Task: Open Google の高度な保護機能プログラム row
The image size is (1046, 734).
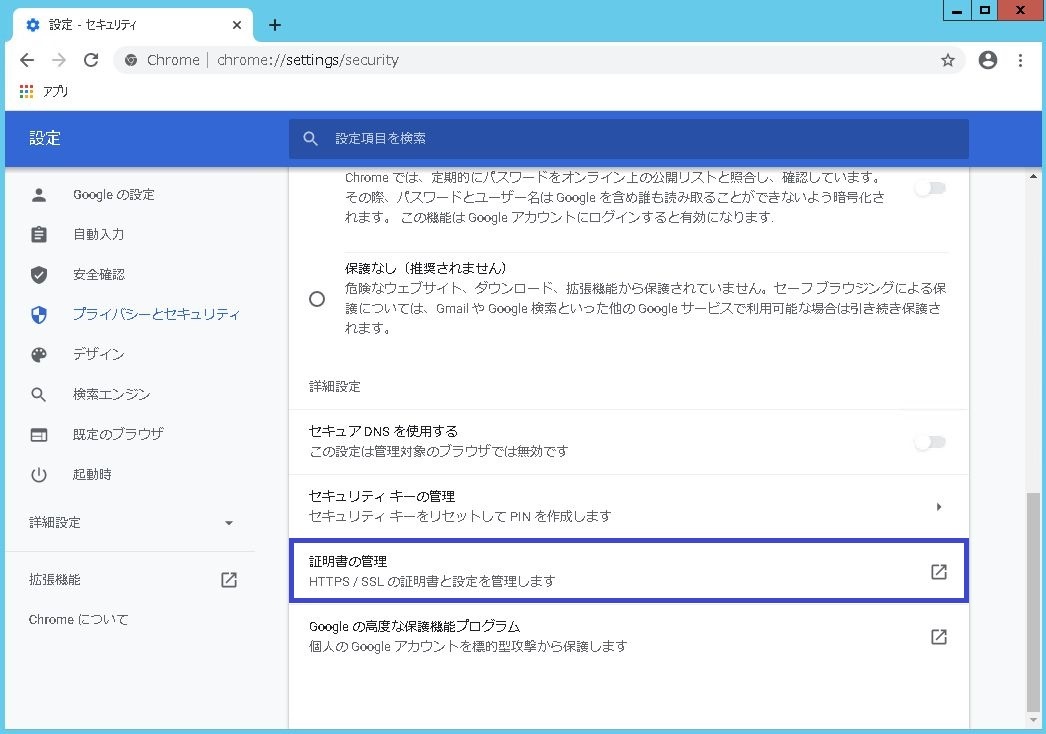Action: pos(628,637)
